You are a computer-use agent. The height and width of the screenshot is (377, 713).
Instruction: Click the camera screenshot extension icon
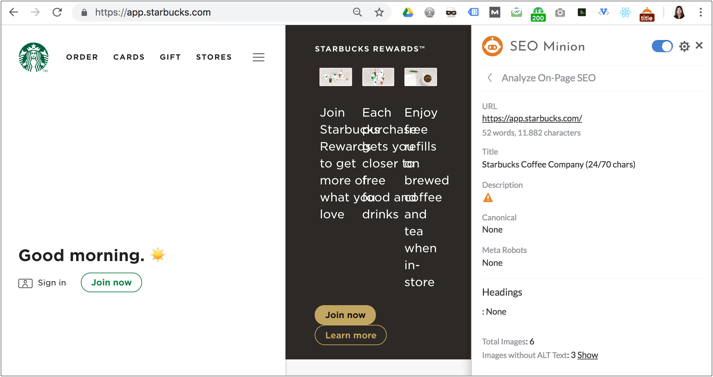click(x=560, y=13)
